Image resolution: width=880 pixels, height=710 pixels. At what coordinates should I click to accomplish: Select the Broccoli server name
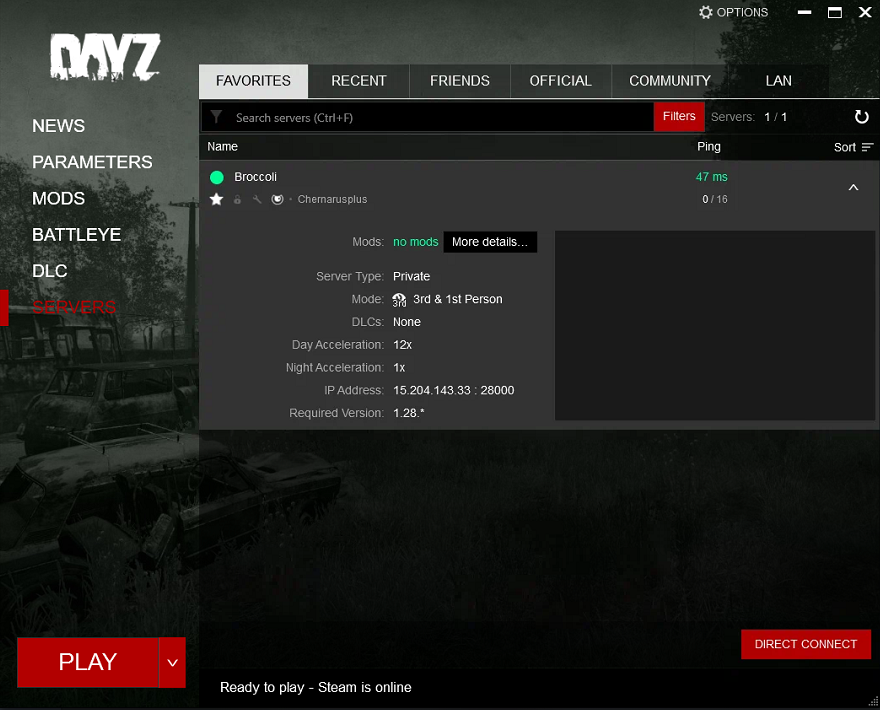[255, 177]
